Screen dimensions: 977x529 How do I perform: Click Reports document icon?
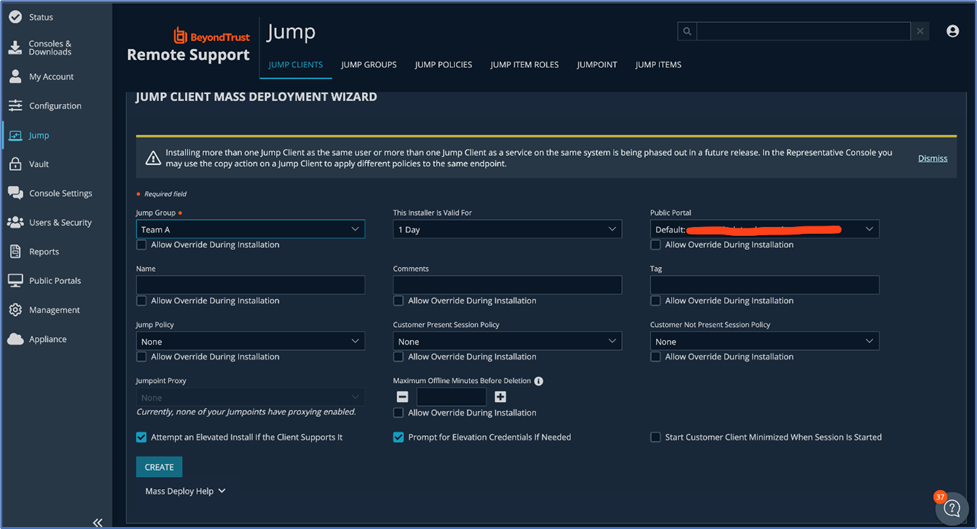[15, 251]
